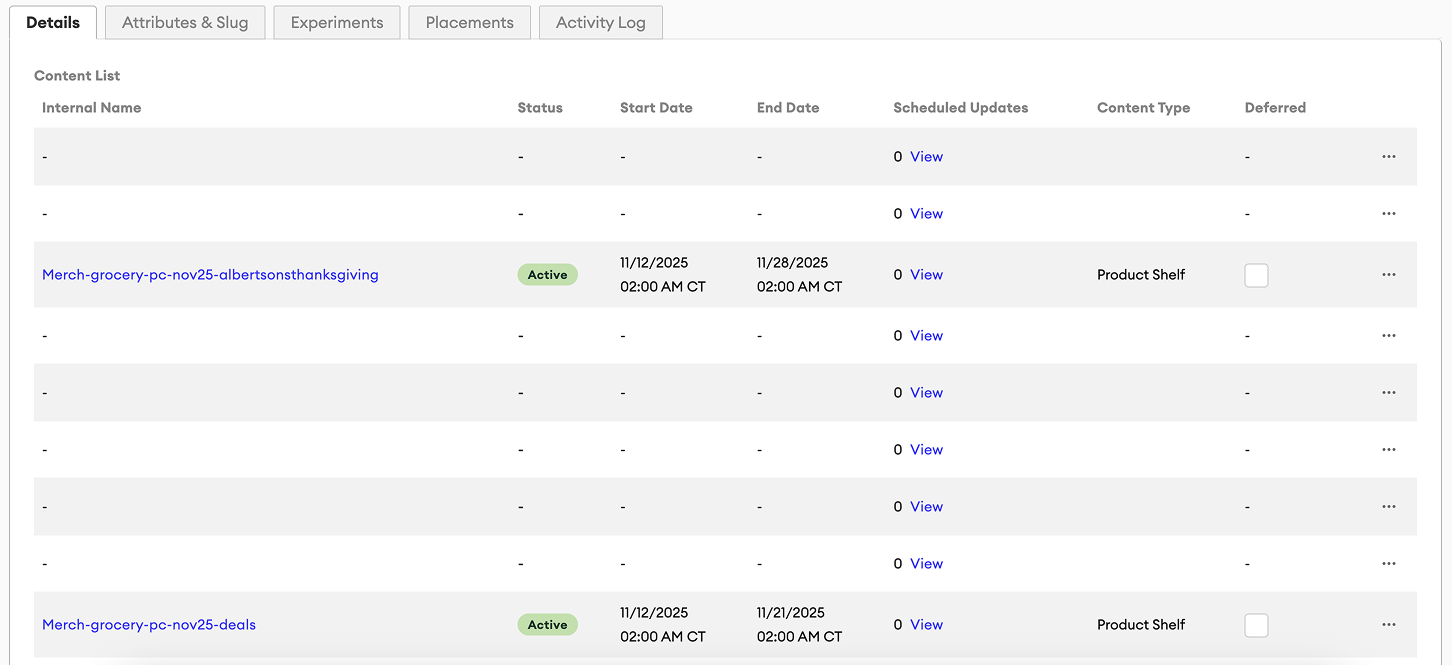1452x665 pixels.
Task: Open Merch-grocery-pc-nov25-deals link
Action: [149, 625]
